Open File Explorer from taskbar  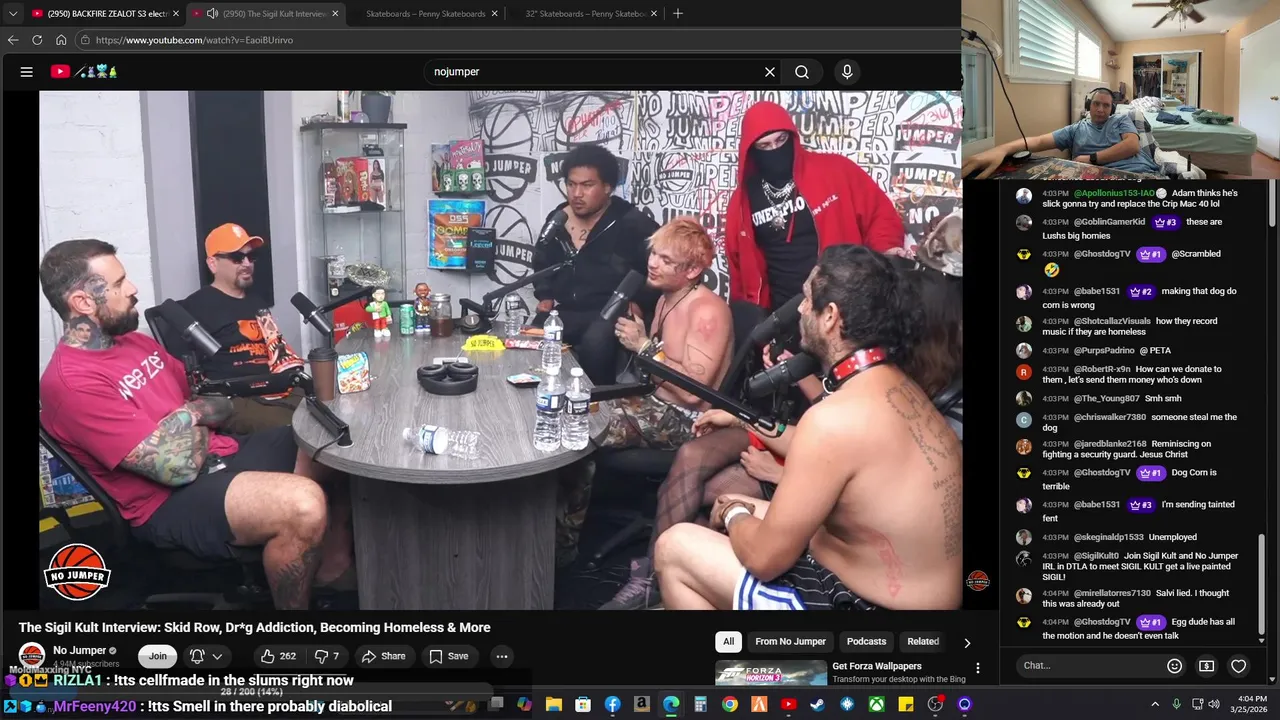[x=554, y=704]
